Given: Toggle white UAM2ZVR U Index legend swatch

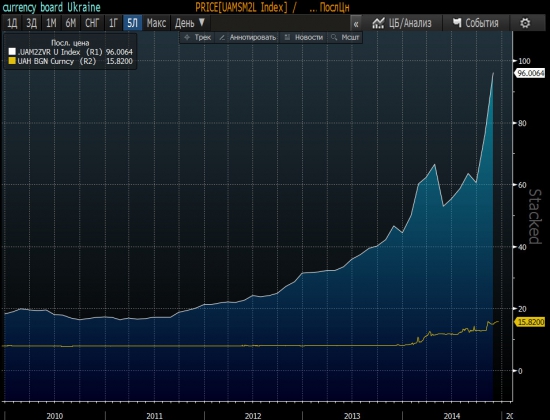Looking at the screenshot, I should [12, 52].
